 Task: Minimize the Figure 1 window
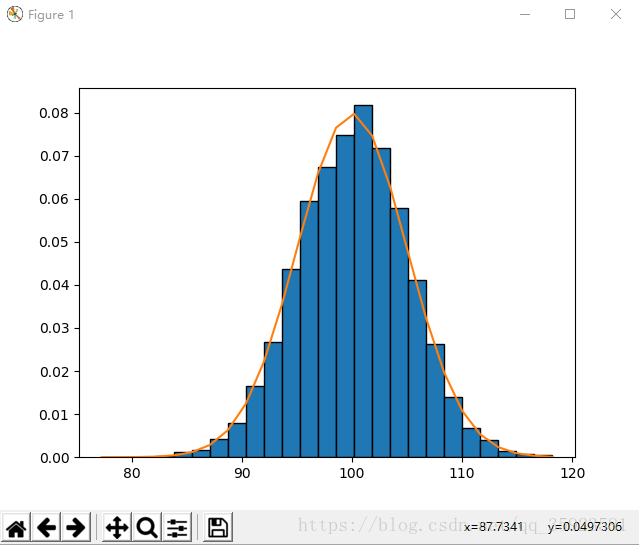pyautogui.click(x=525, y=15)
